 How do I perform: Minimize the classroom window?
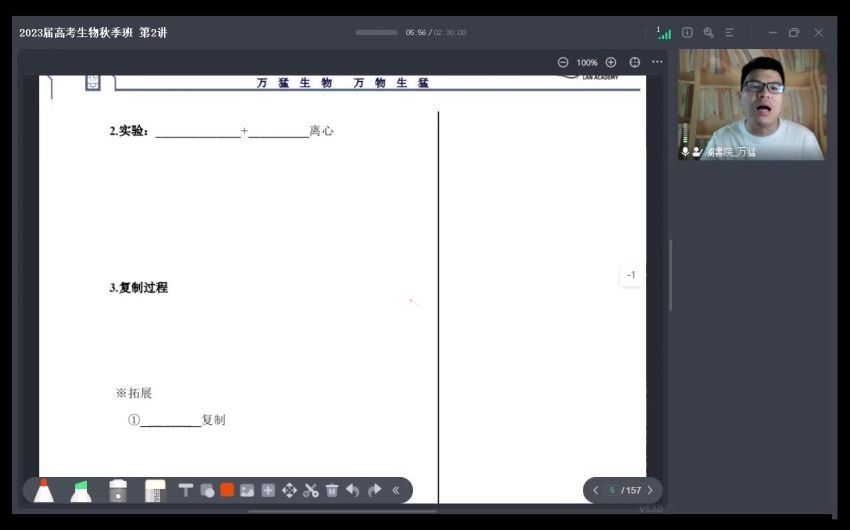pos(773,33)
